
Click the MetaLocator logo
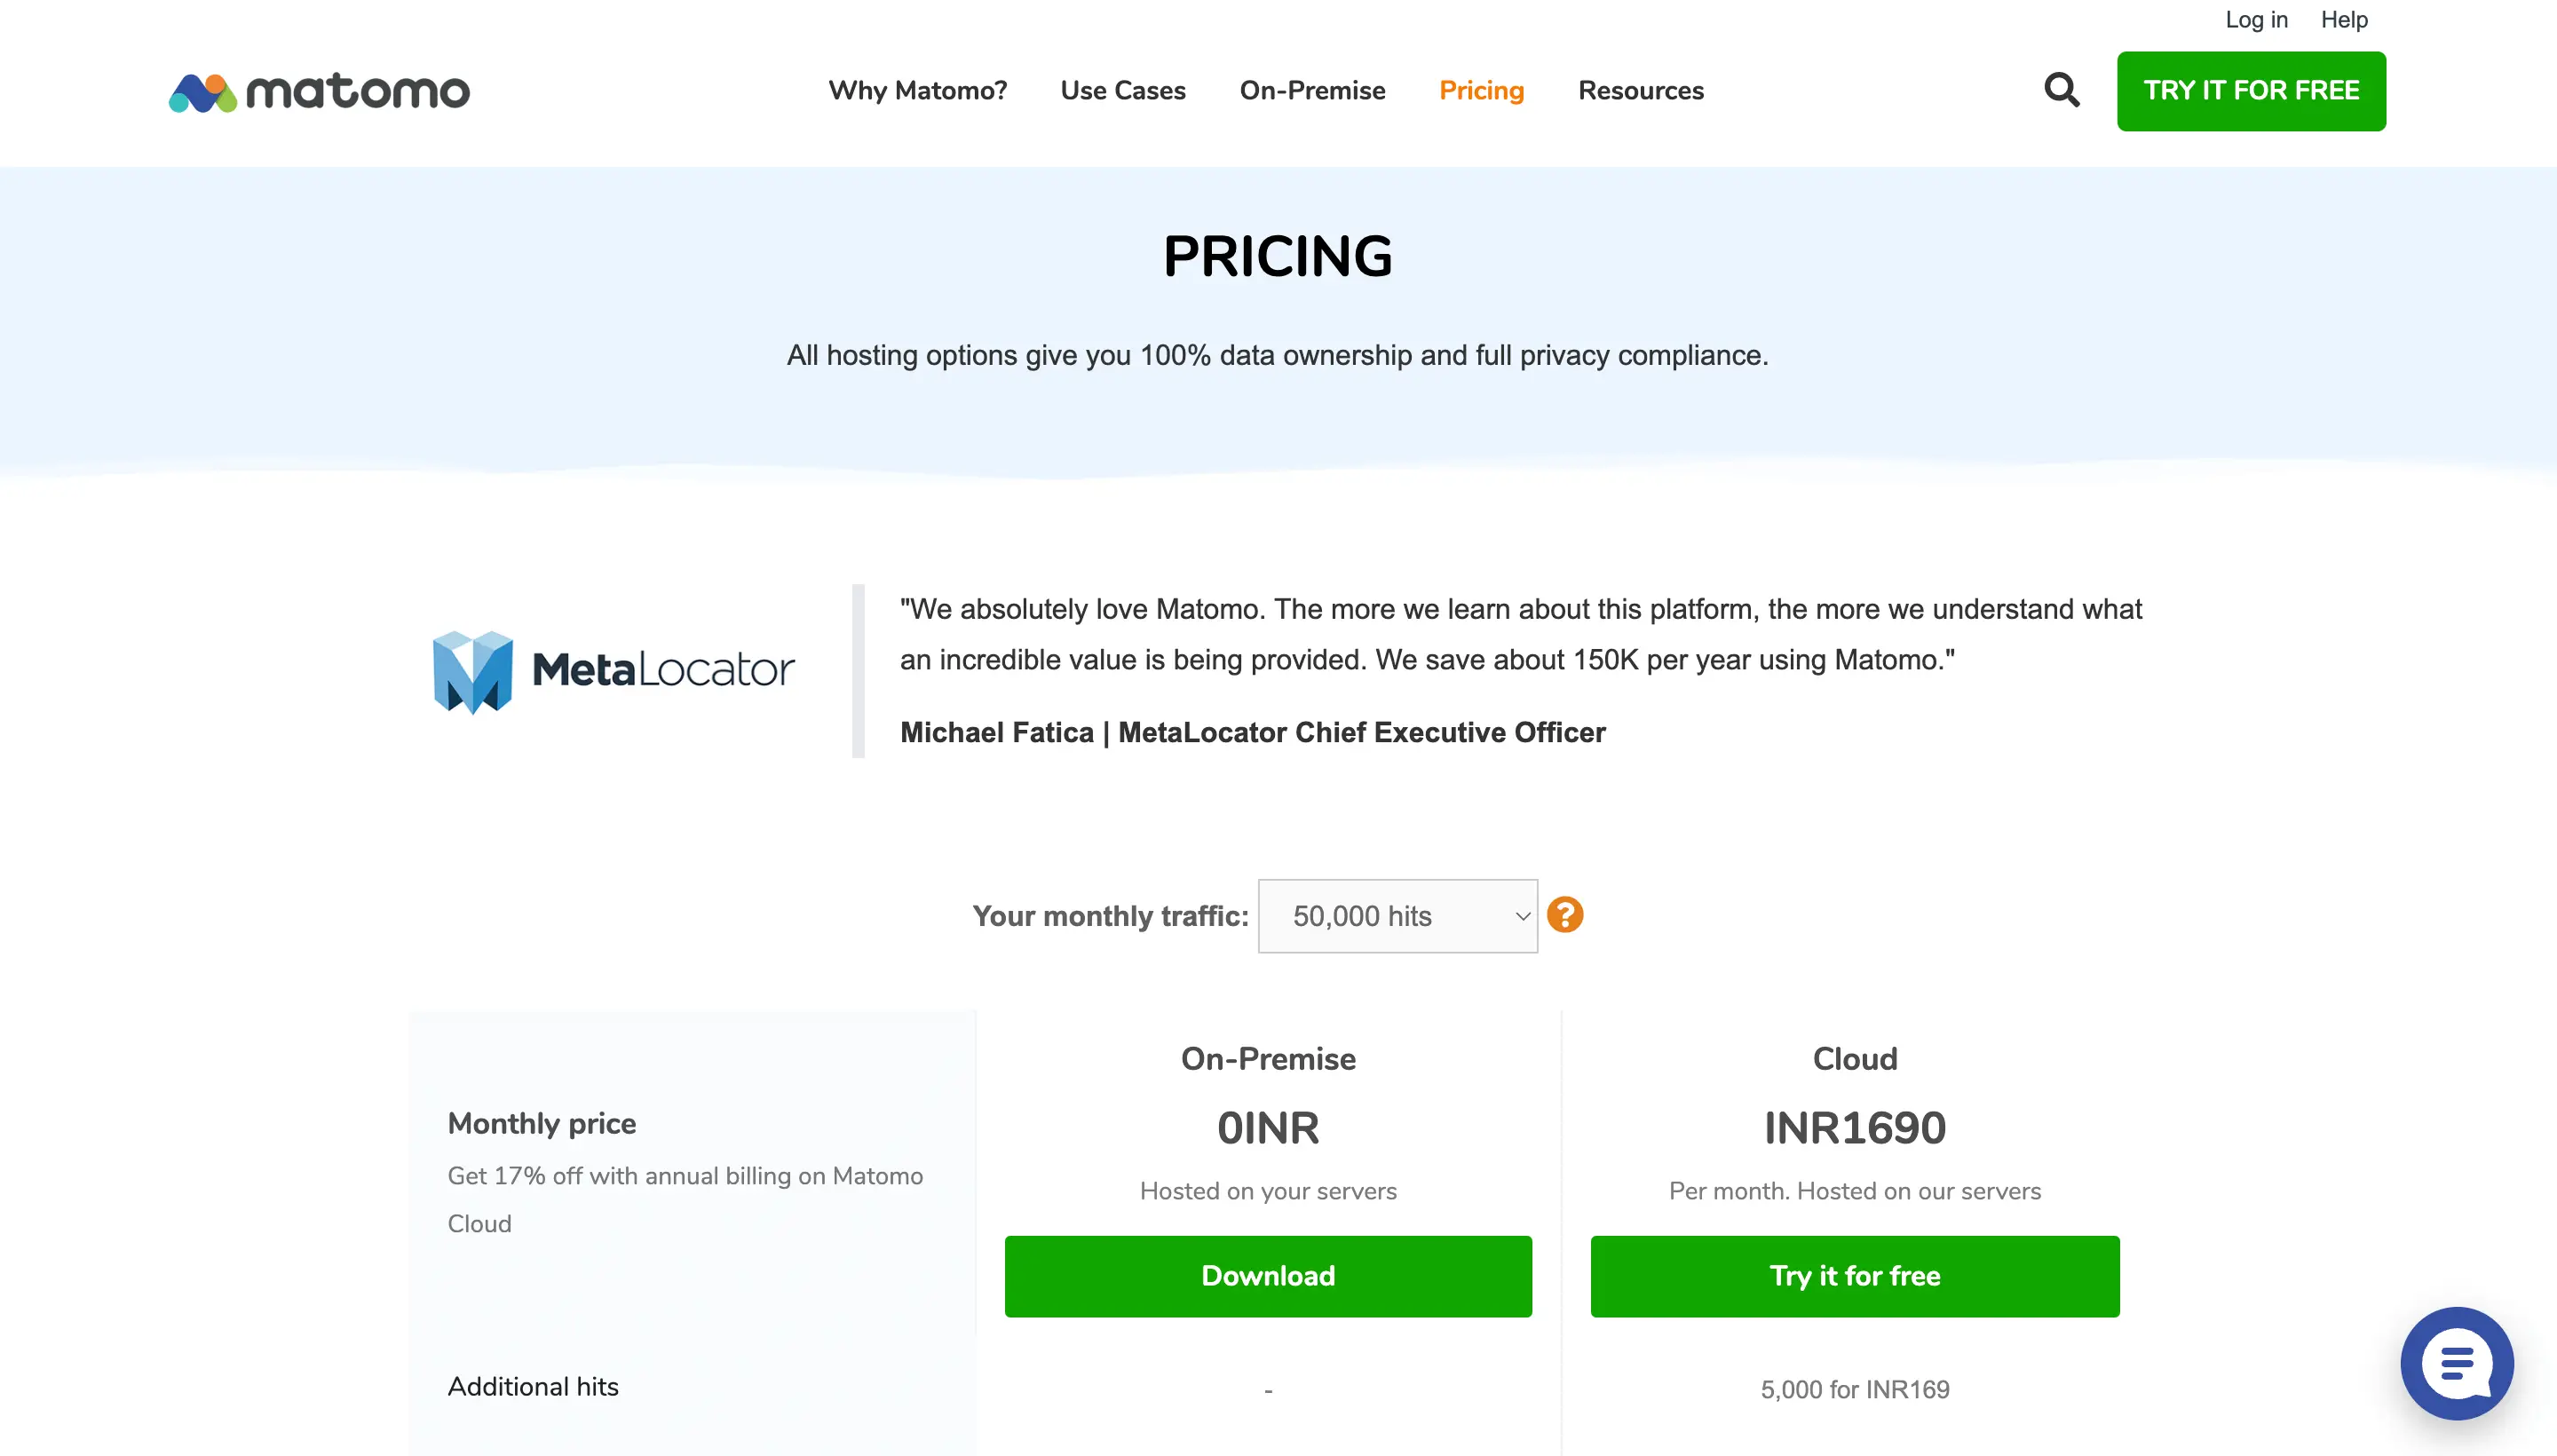pyautogui.click(x=613, y=671)
